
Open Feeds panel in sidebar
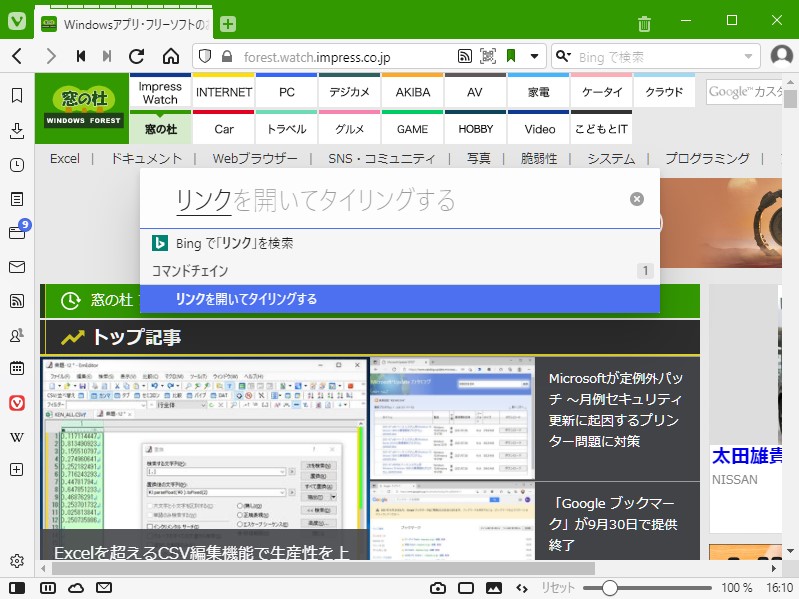(x=17, y=301)
